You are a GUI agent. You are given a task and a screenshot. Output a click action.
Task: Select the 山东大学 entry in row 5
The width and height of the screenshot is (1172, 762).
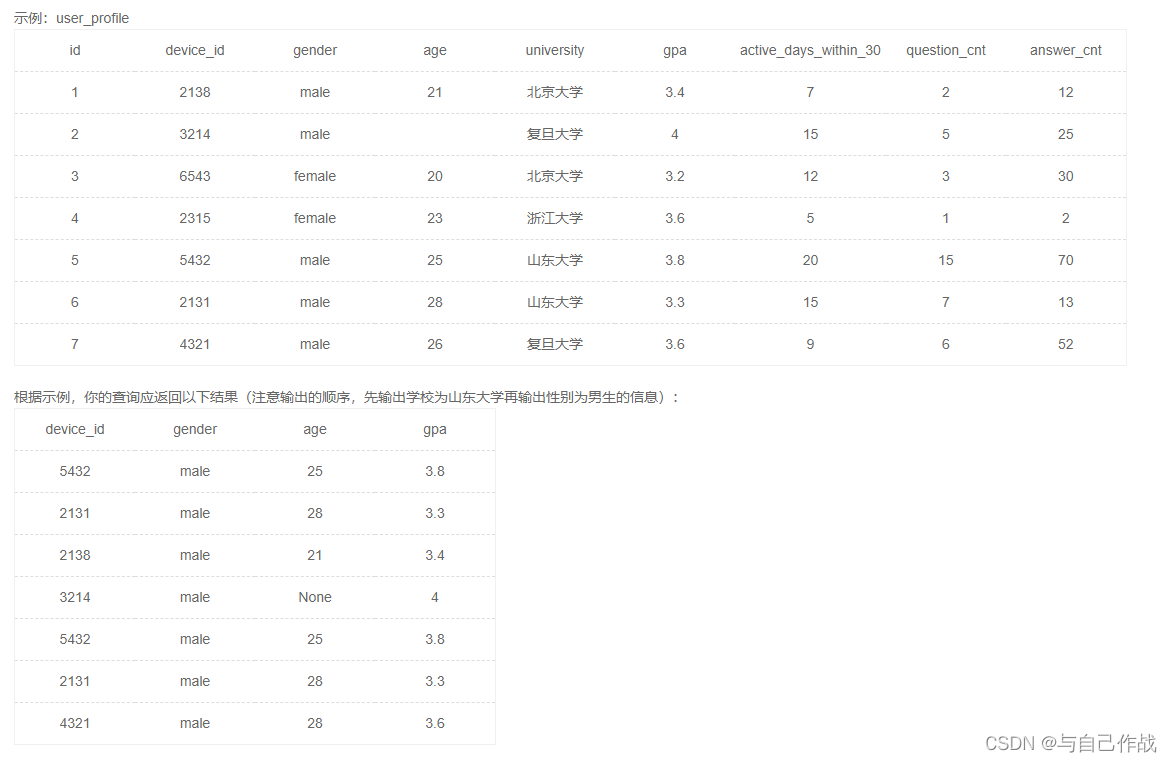tap(554, 260)
